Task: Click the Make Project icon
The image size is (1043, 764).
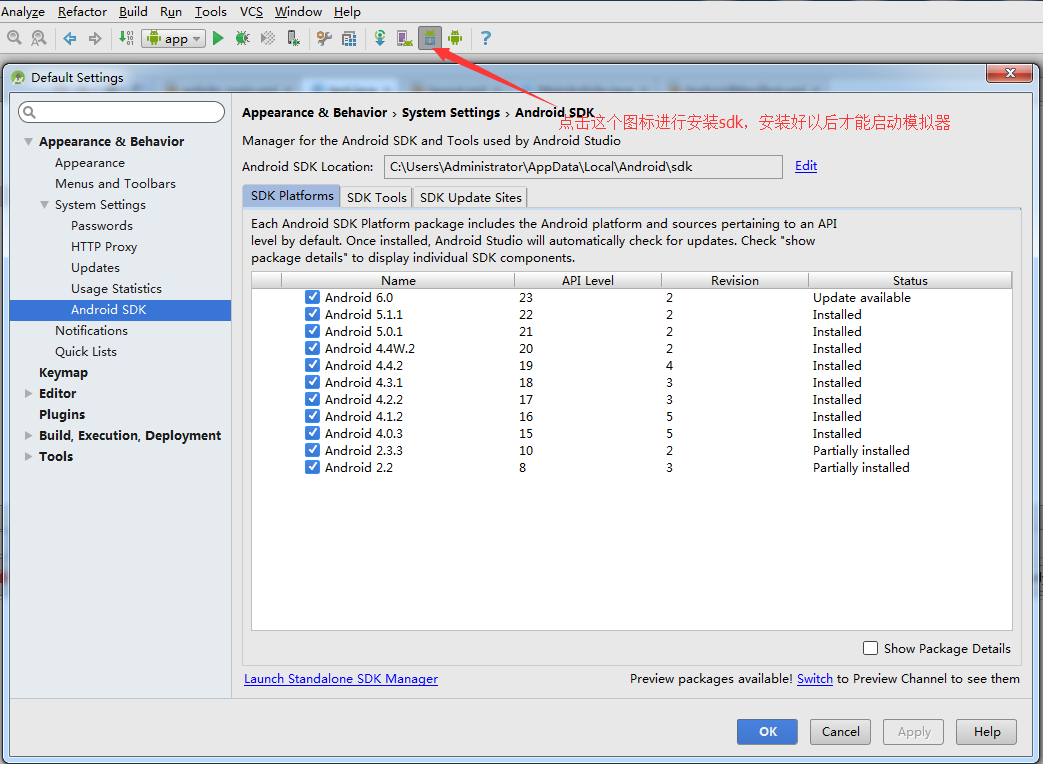Action: click(x=126, y=38)
